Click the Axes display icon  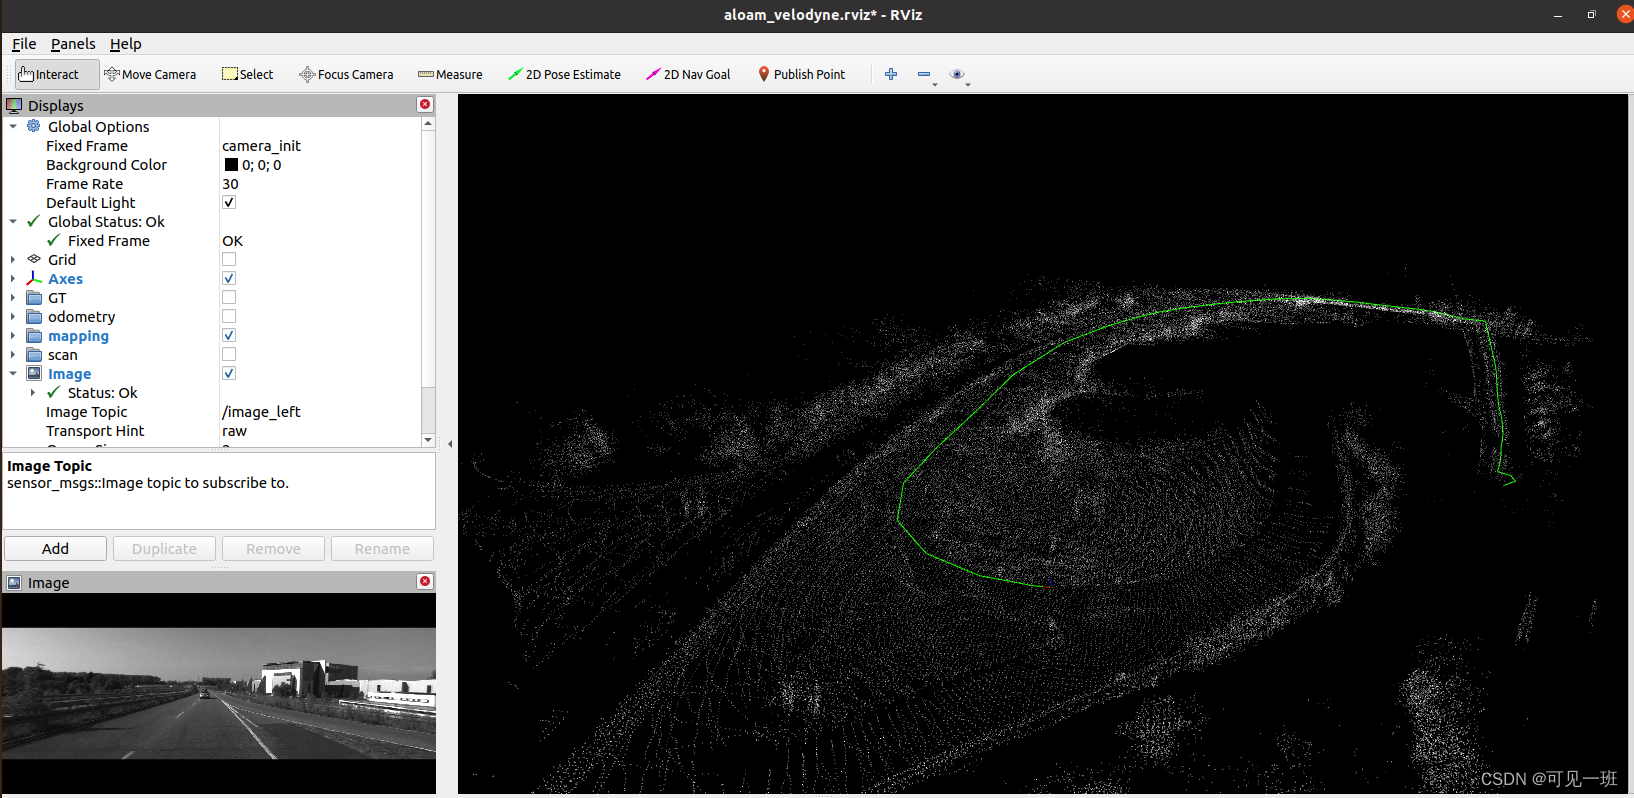(34, 278)
